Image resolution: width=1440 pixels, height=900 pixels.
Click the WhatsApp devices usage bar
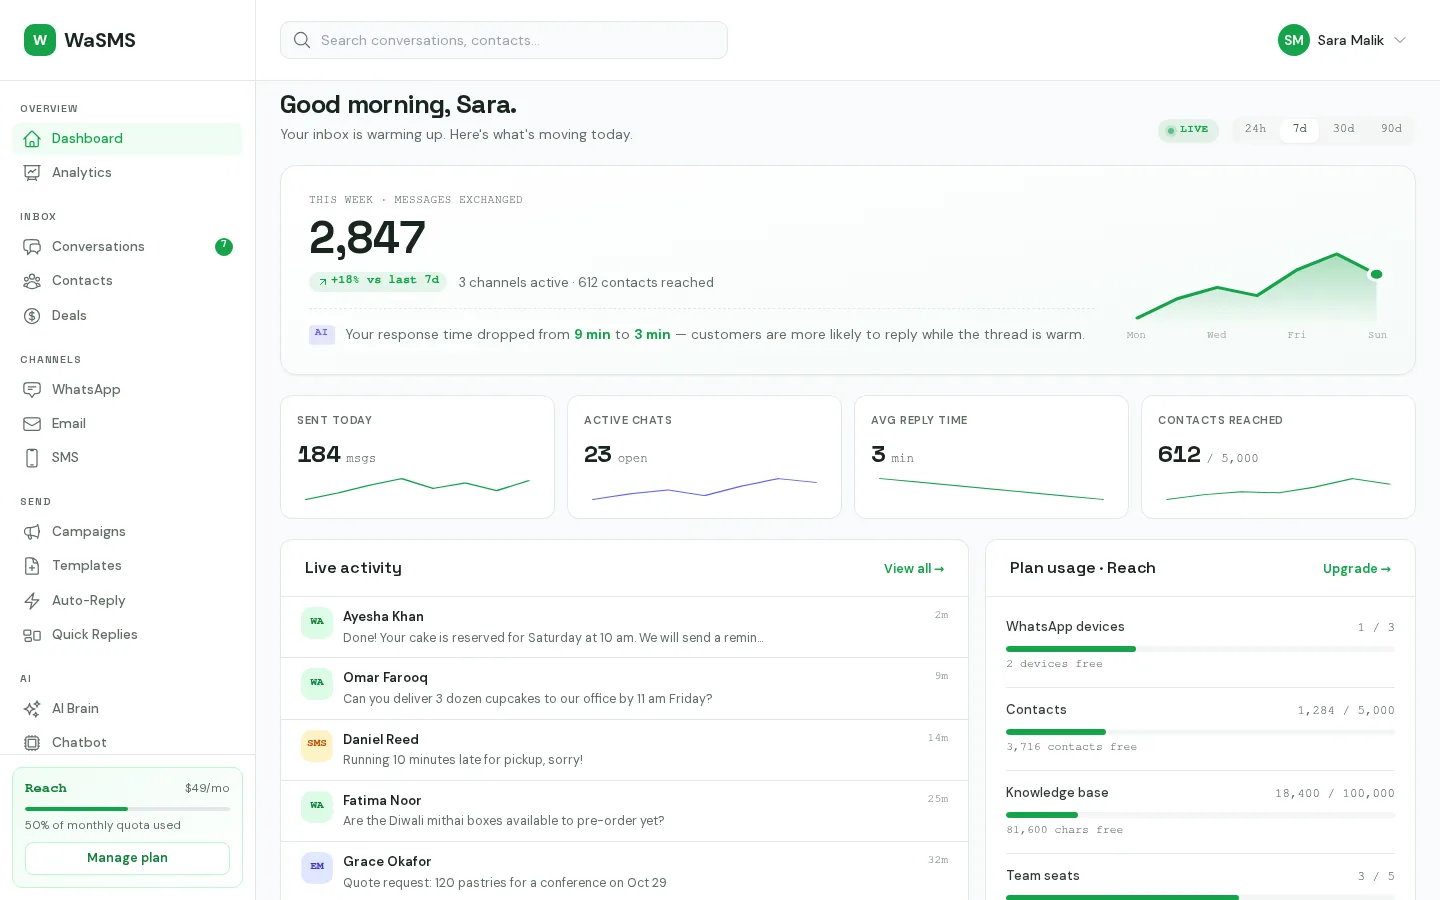[1200, 649]
